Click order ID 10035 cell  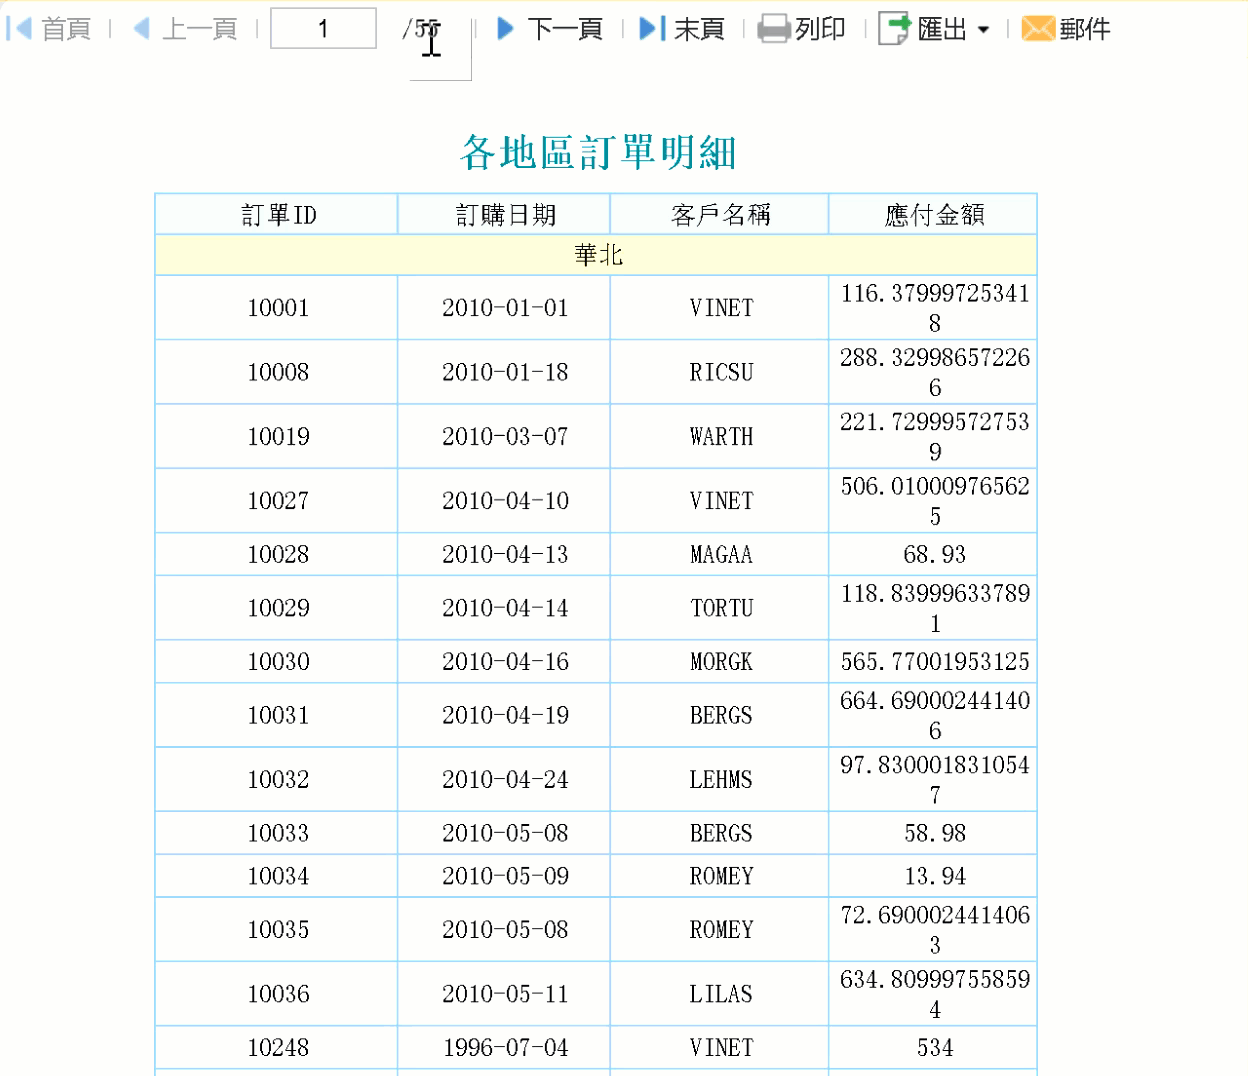coord(277,929)
